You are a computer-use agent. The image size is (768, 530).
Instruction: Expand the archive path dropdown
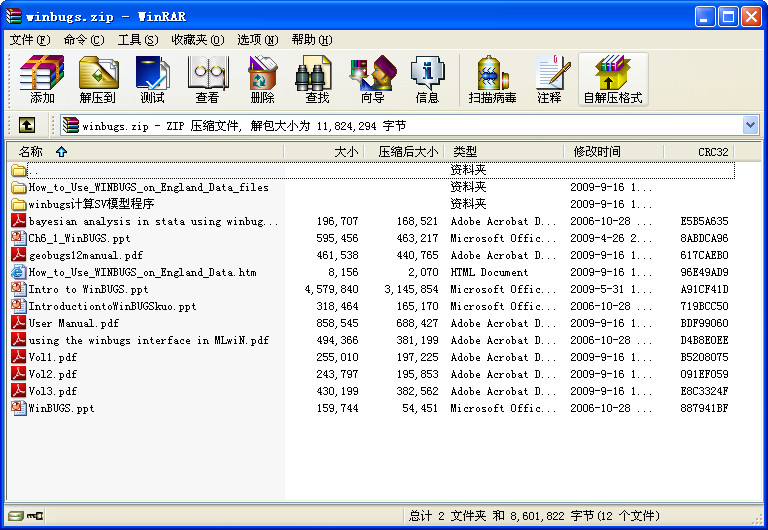(x=750, y=125)
